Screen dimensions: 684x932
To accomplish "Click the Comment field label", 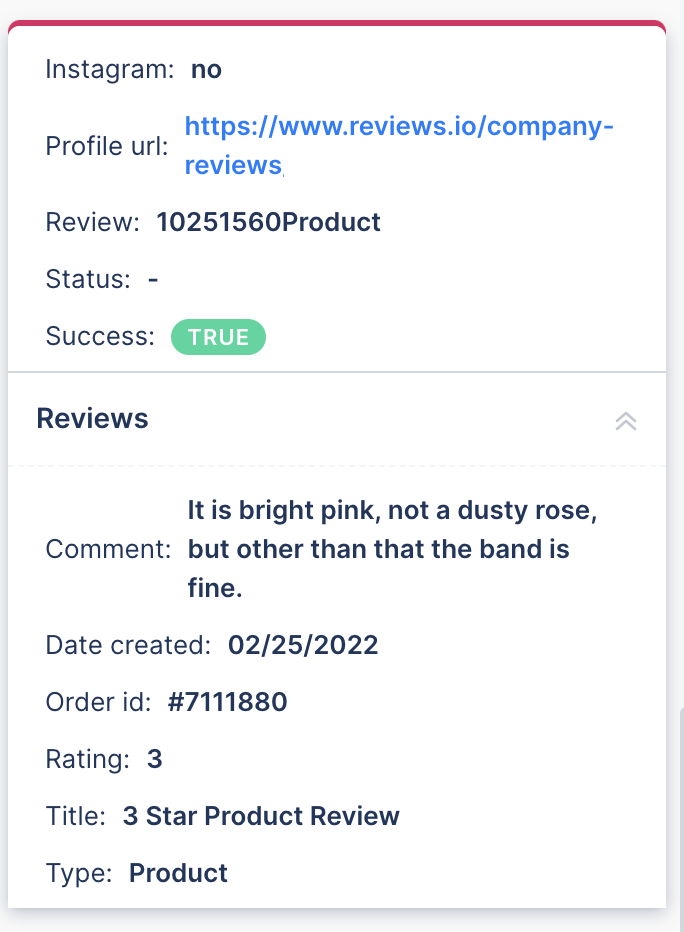I will 108,549.
